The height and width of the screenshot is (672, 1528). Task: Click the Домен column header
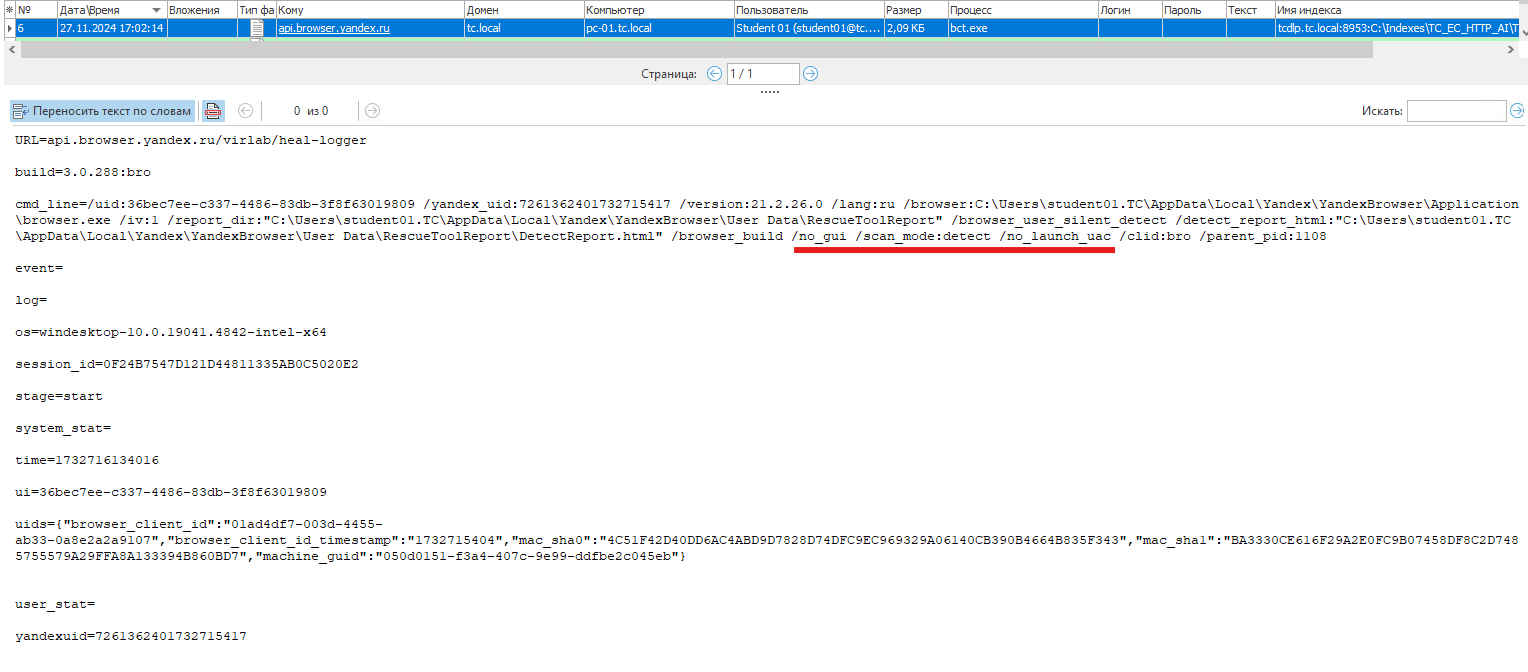tap(523, 9)
